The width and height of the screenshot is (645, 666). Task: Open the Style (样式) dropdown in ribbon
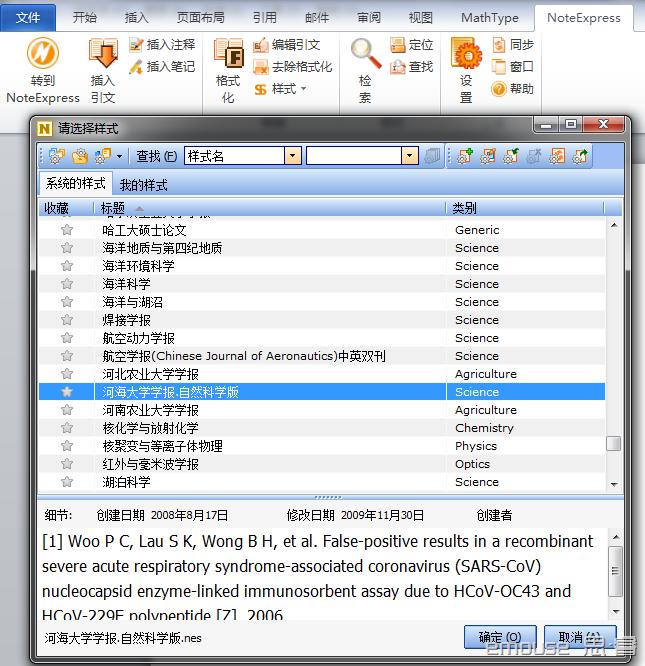(x=280, y=89)
